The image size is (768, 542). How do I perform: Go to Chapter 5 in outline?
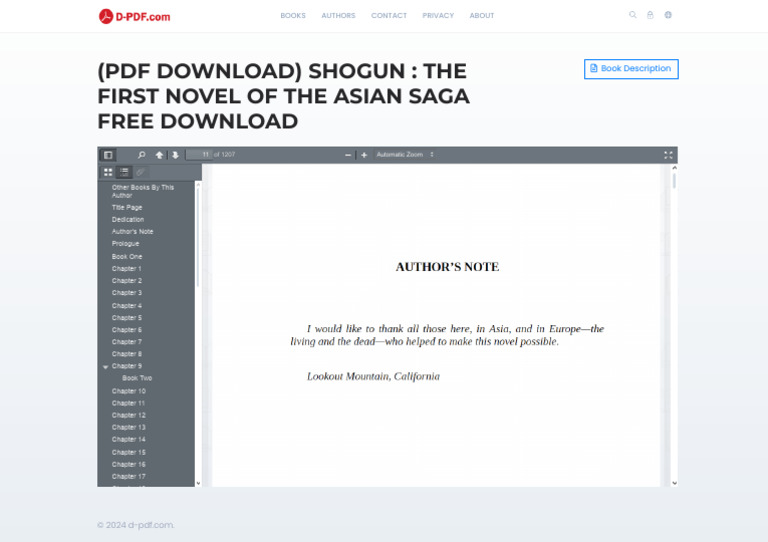[x=126, y=317]
